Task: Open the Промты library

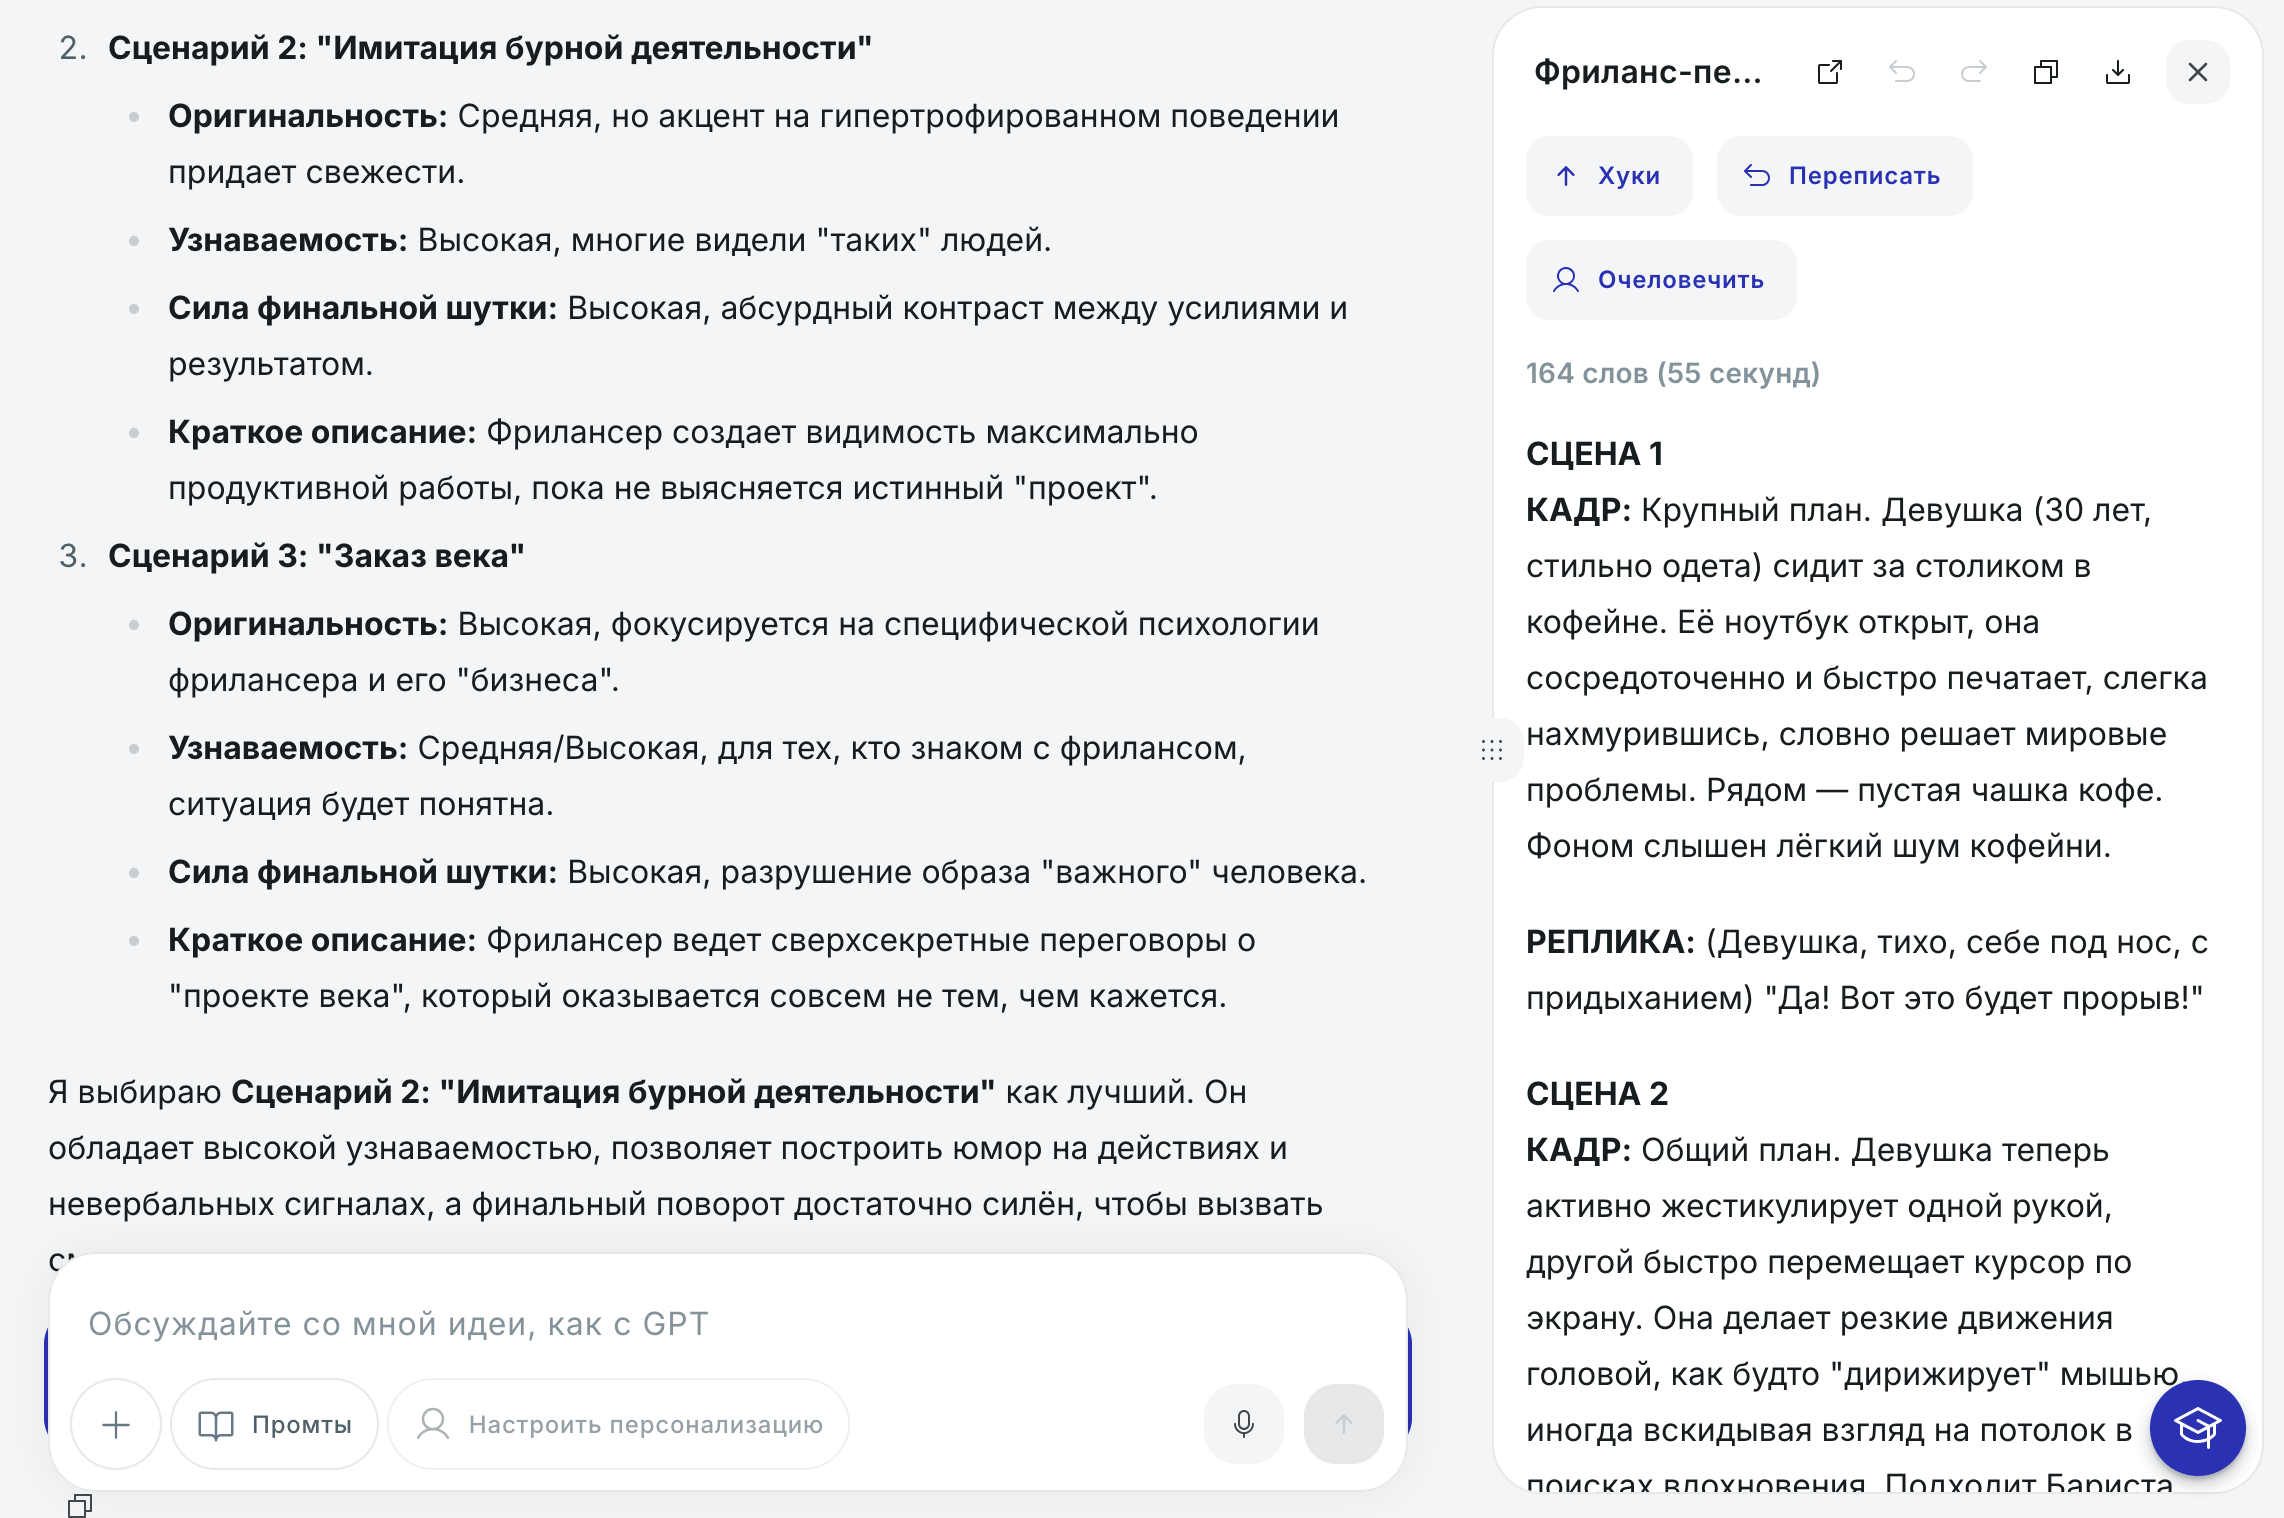Action: pos(275,1424)
